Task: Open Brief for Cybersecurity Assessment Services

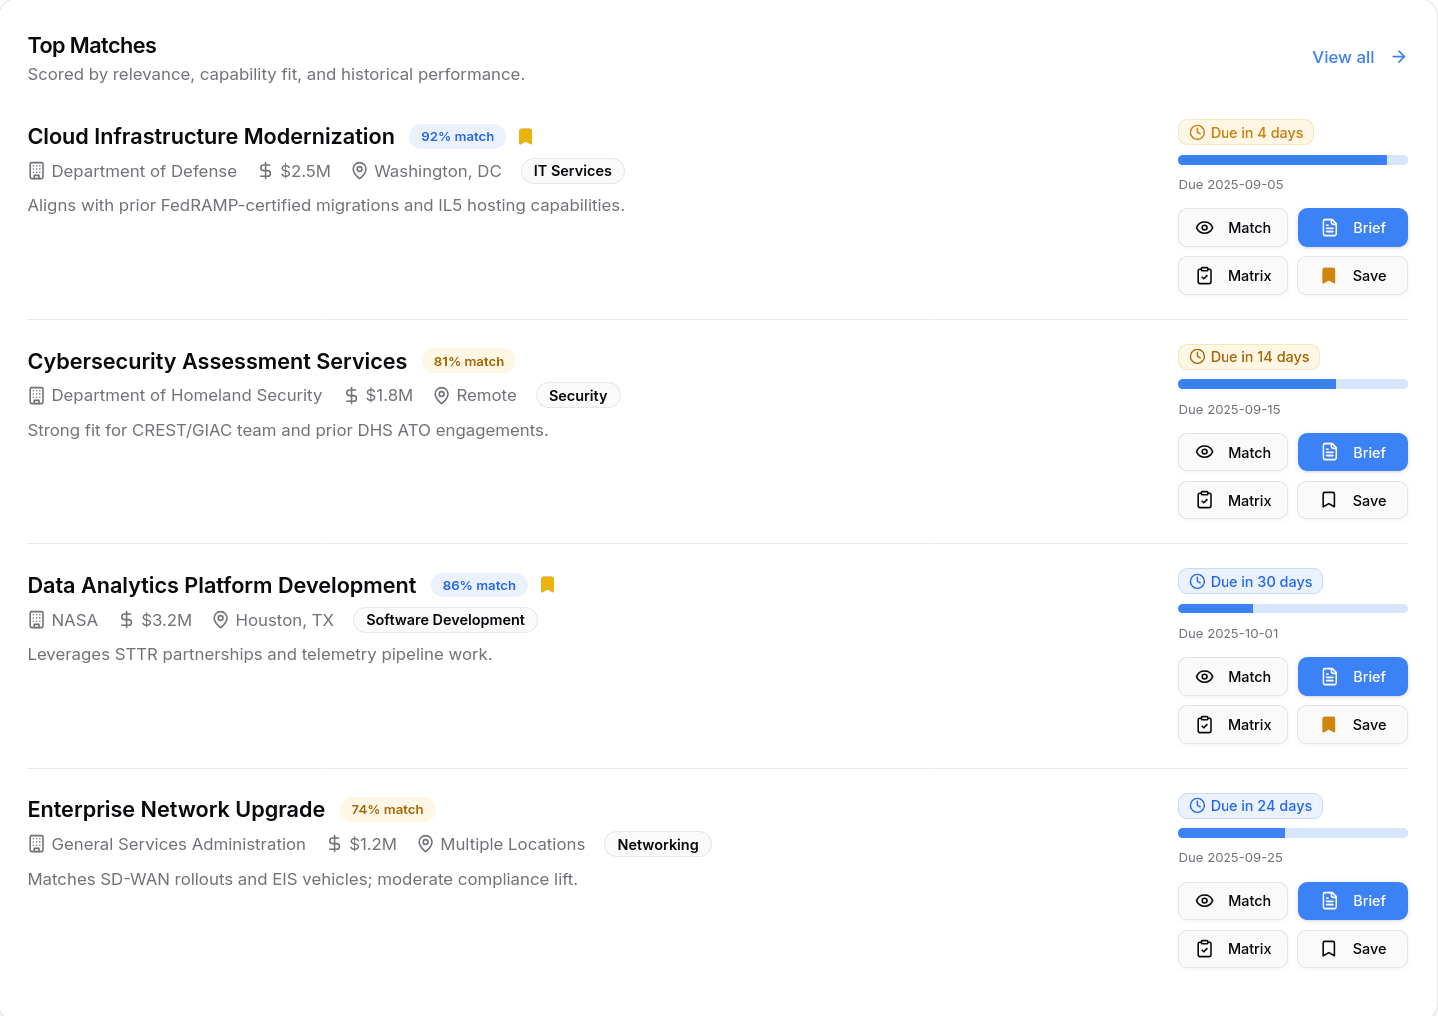Action: point(1352,453)
